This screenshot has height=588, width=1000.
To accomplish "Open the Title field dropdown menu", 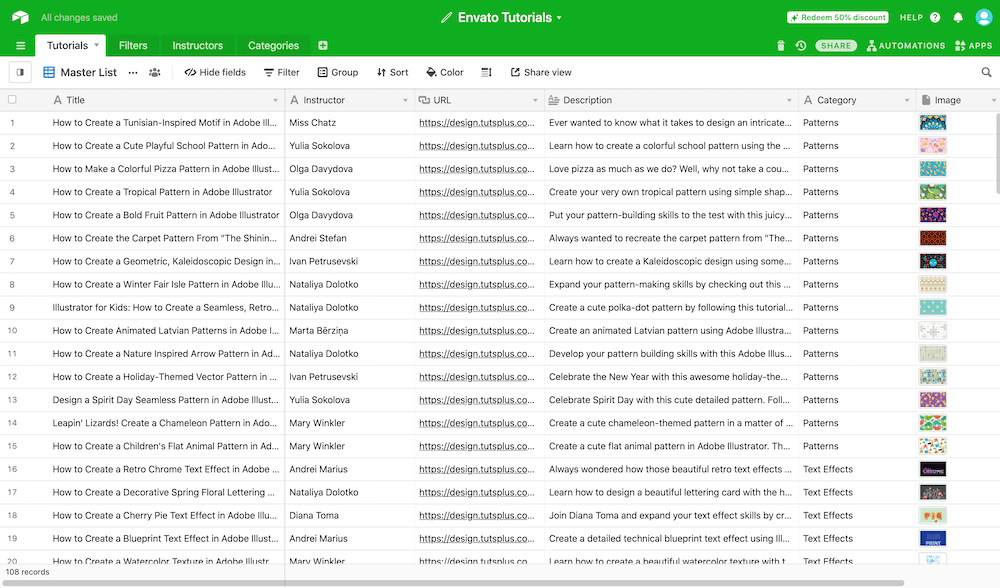I will (x=277, y=100).
